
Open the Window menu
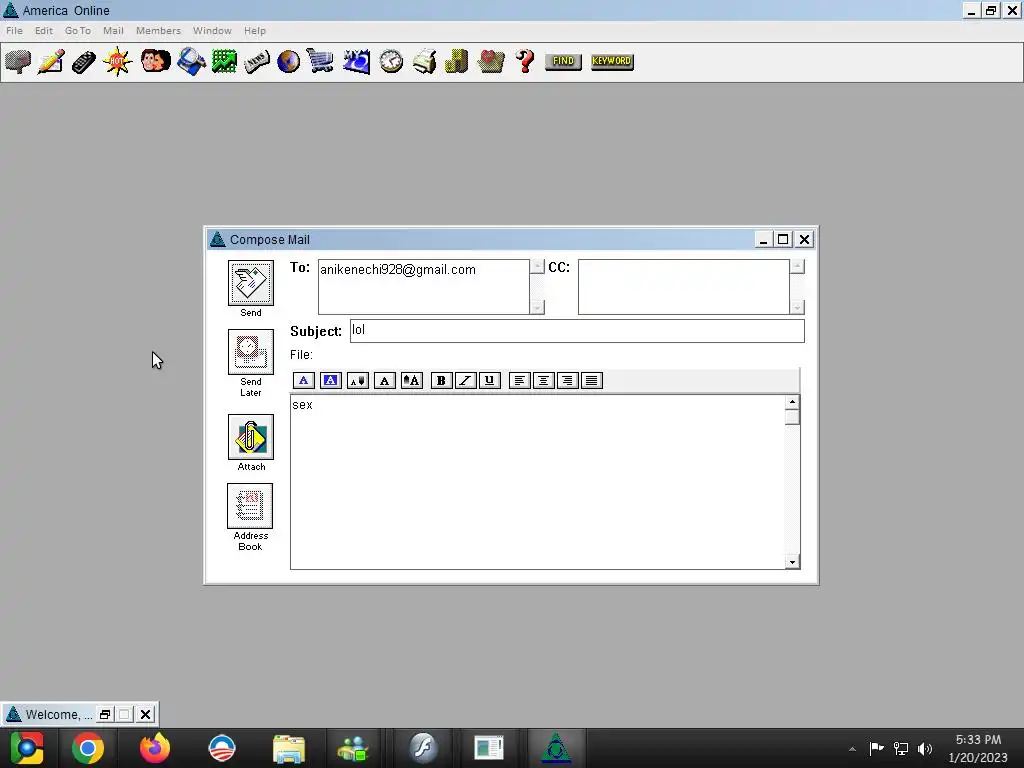pos(212,31)
